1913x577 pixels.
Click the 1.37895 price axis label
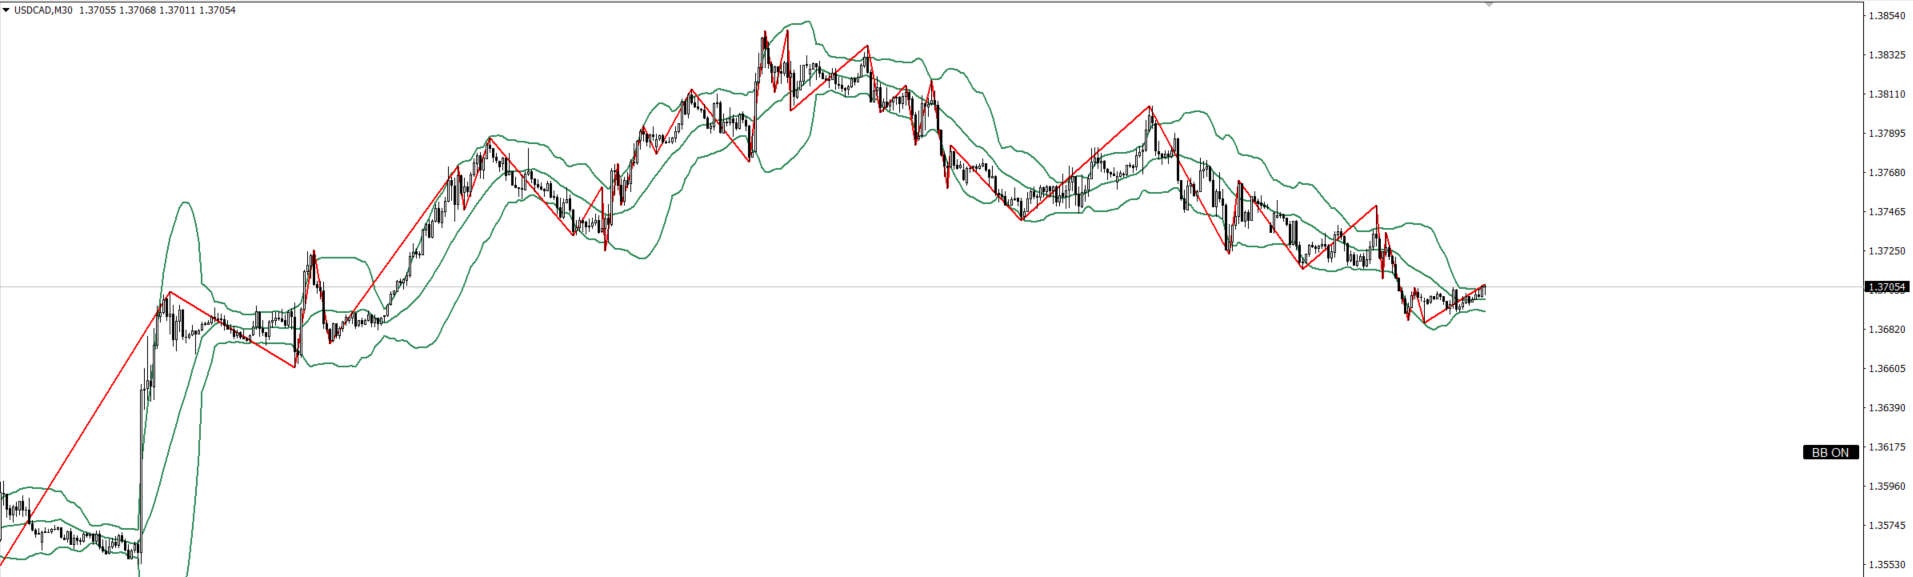click(x=1884, y=133)
